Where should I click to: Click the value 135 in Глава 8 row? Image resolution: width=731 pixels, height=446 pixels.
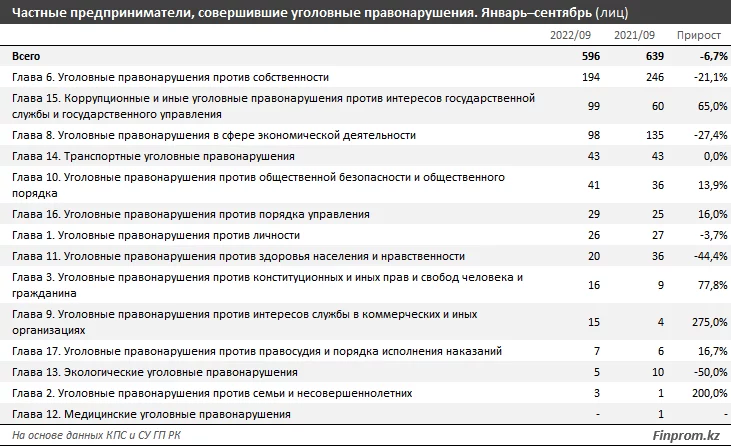(x=655, y=135)
